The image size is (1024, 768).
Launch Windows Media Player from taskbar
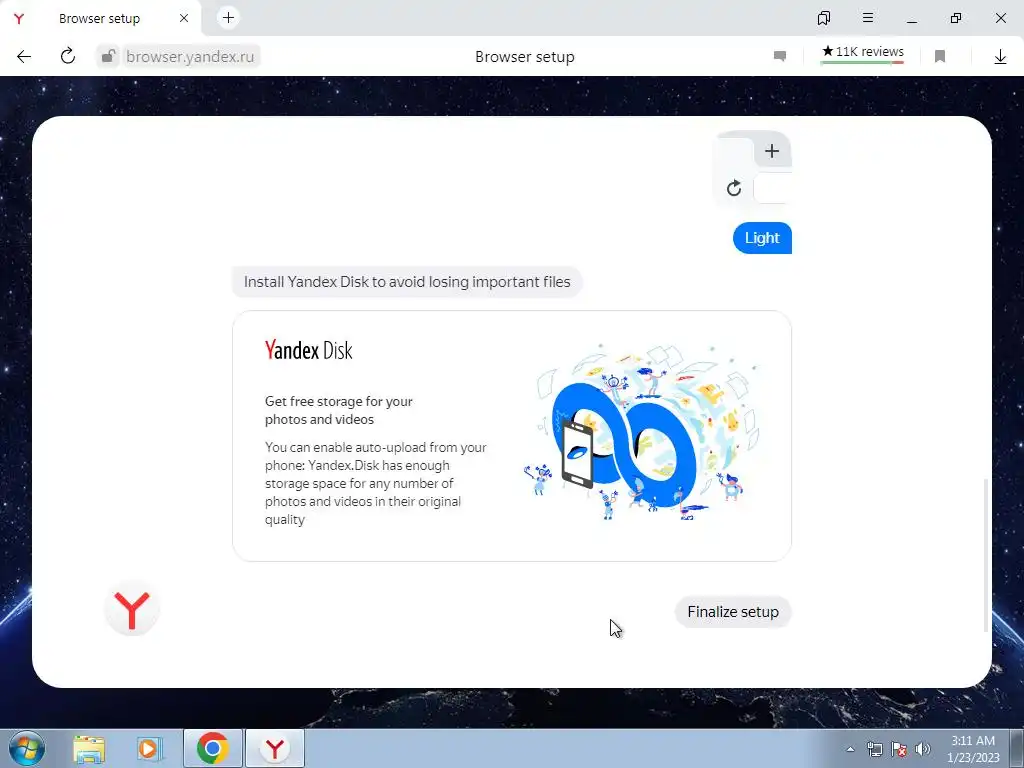(149, 748)
